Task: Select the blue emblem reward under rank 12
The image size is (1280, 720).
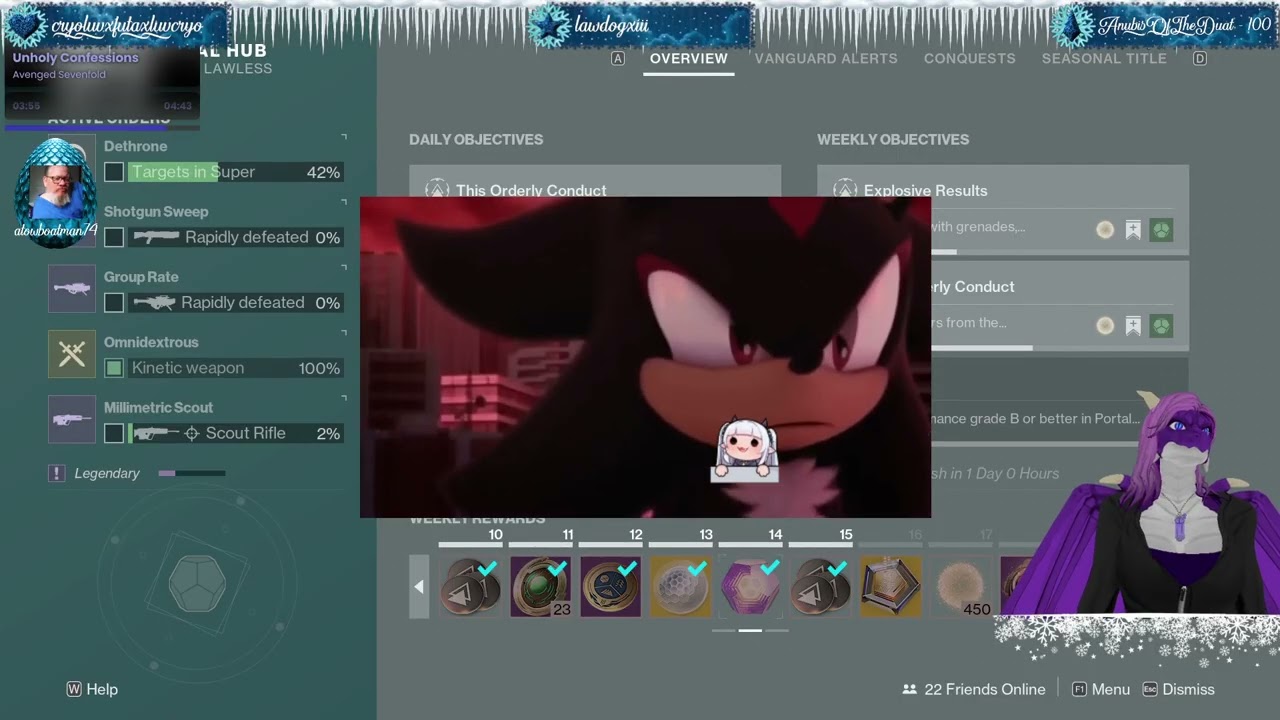Action: click(610, 586)
